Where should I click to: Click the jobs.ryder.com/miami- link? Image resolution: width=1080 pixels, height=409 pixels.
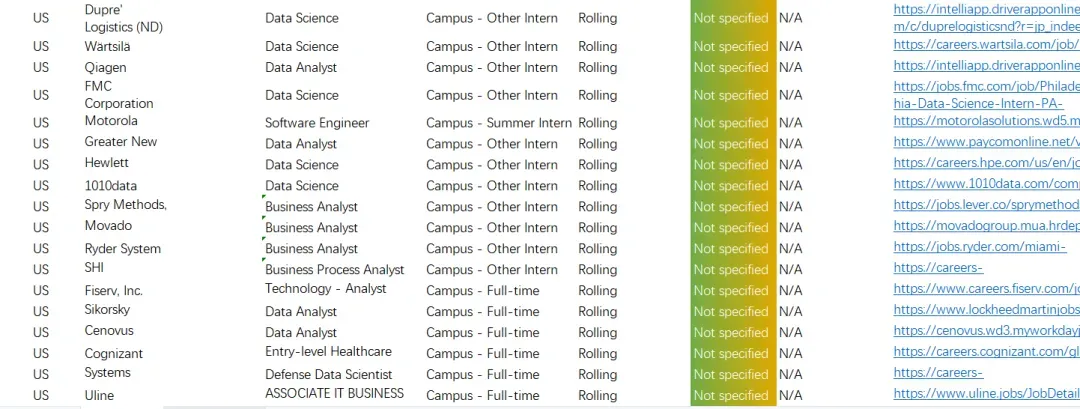pos(979,247)
